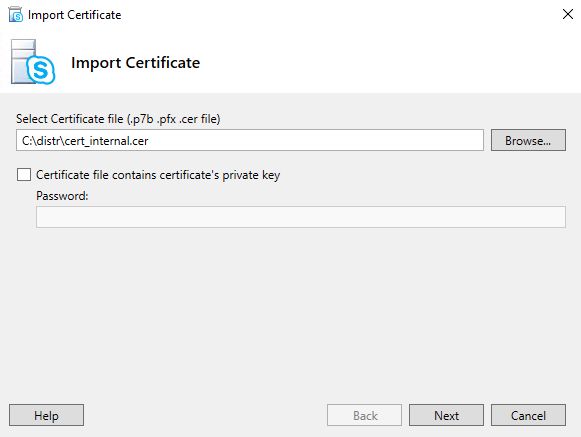Focus the Password text box
Screen dimensions: 581x437
click(301, 217)
